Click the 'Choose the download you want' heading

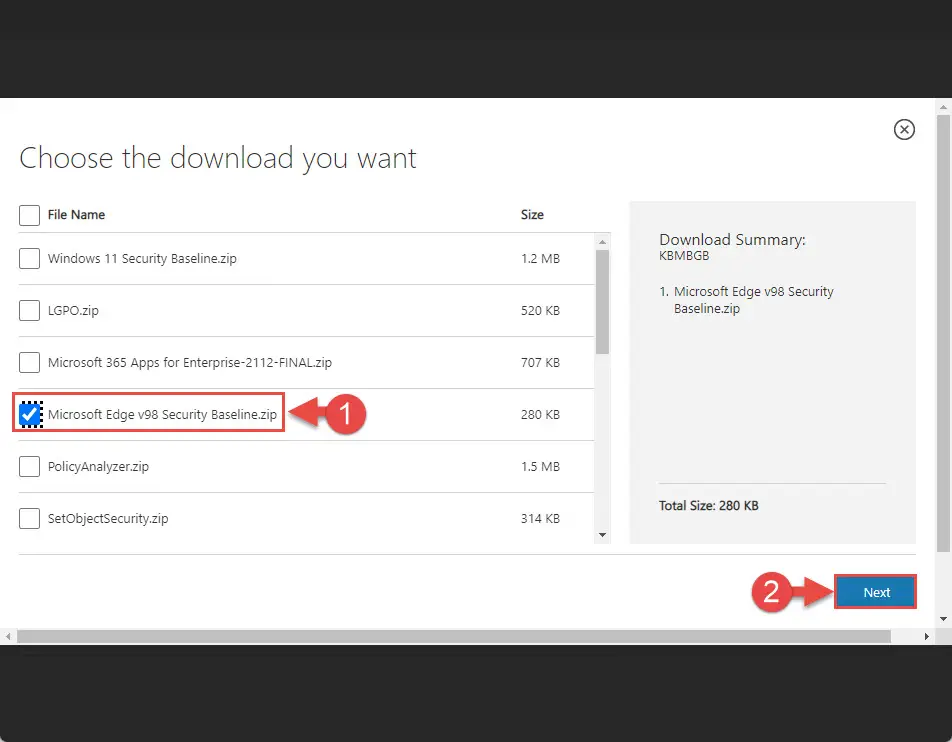[218, 158]
